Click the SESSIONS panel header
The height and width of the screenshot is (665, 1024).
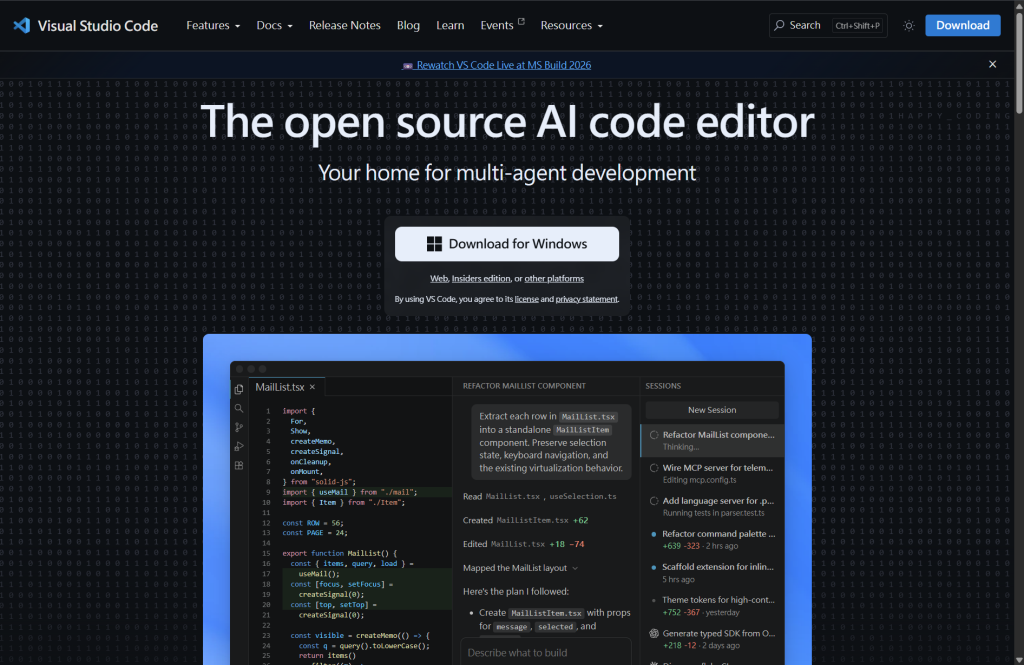pyautogui.click(x=663, y=386)
